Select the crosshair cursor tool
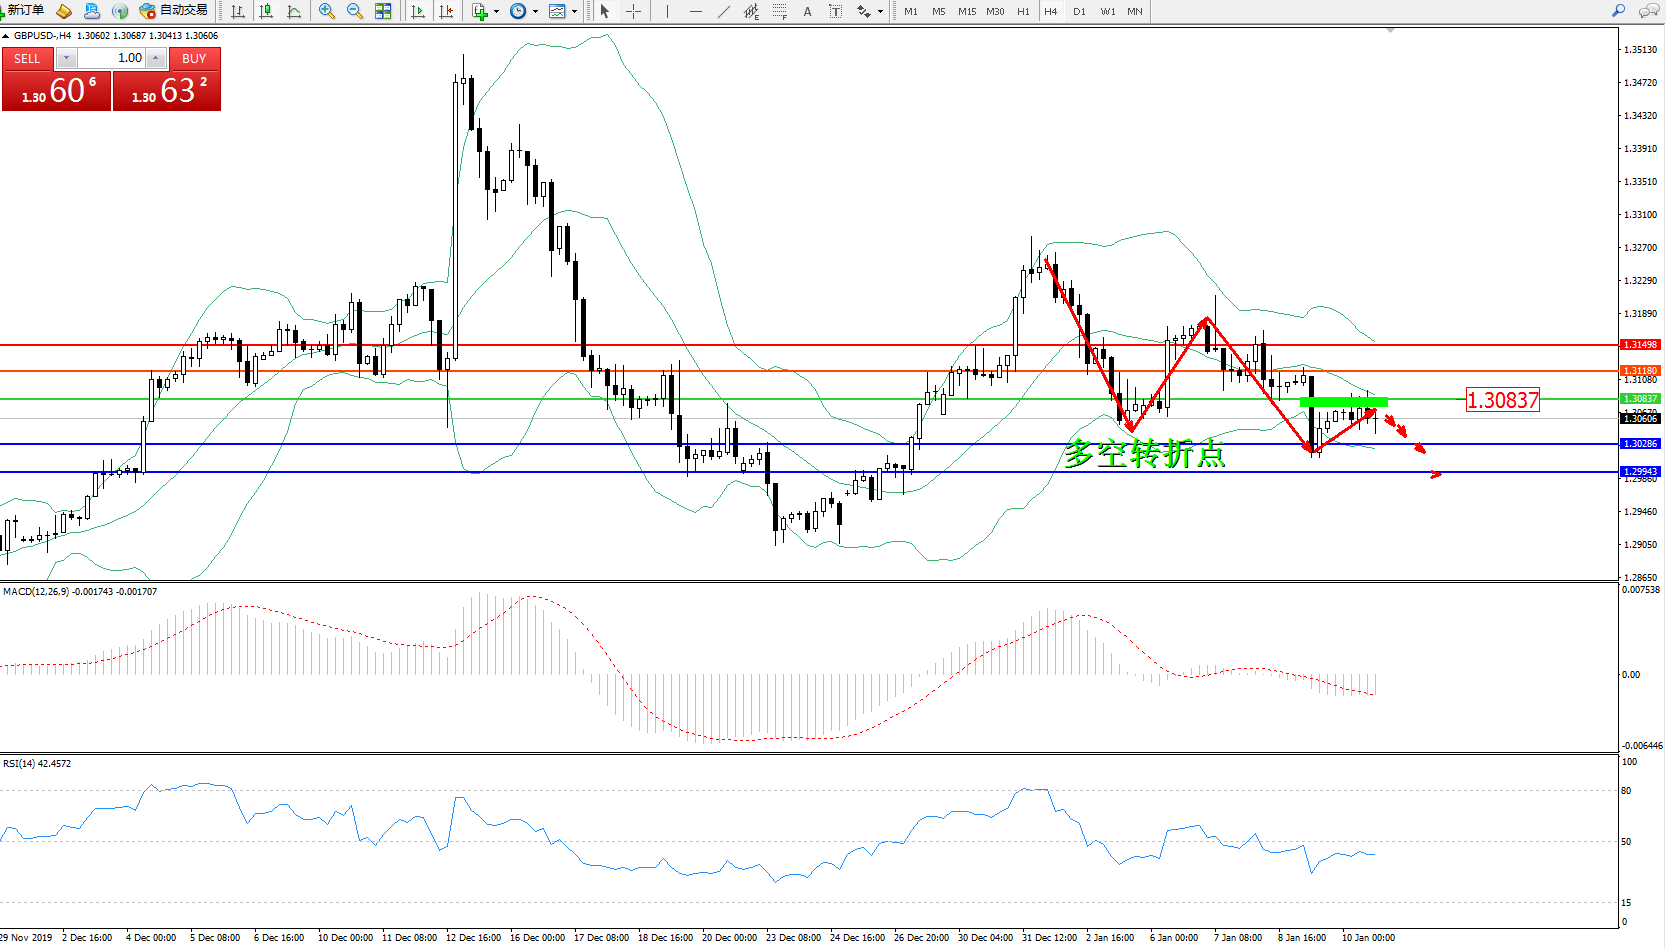The height and width of the screenshot is (949, 1666). 633,11
